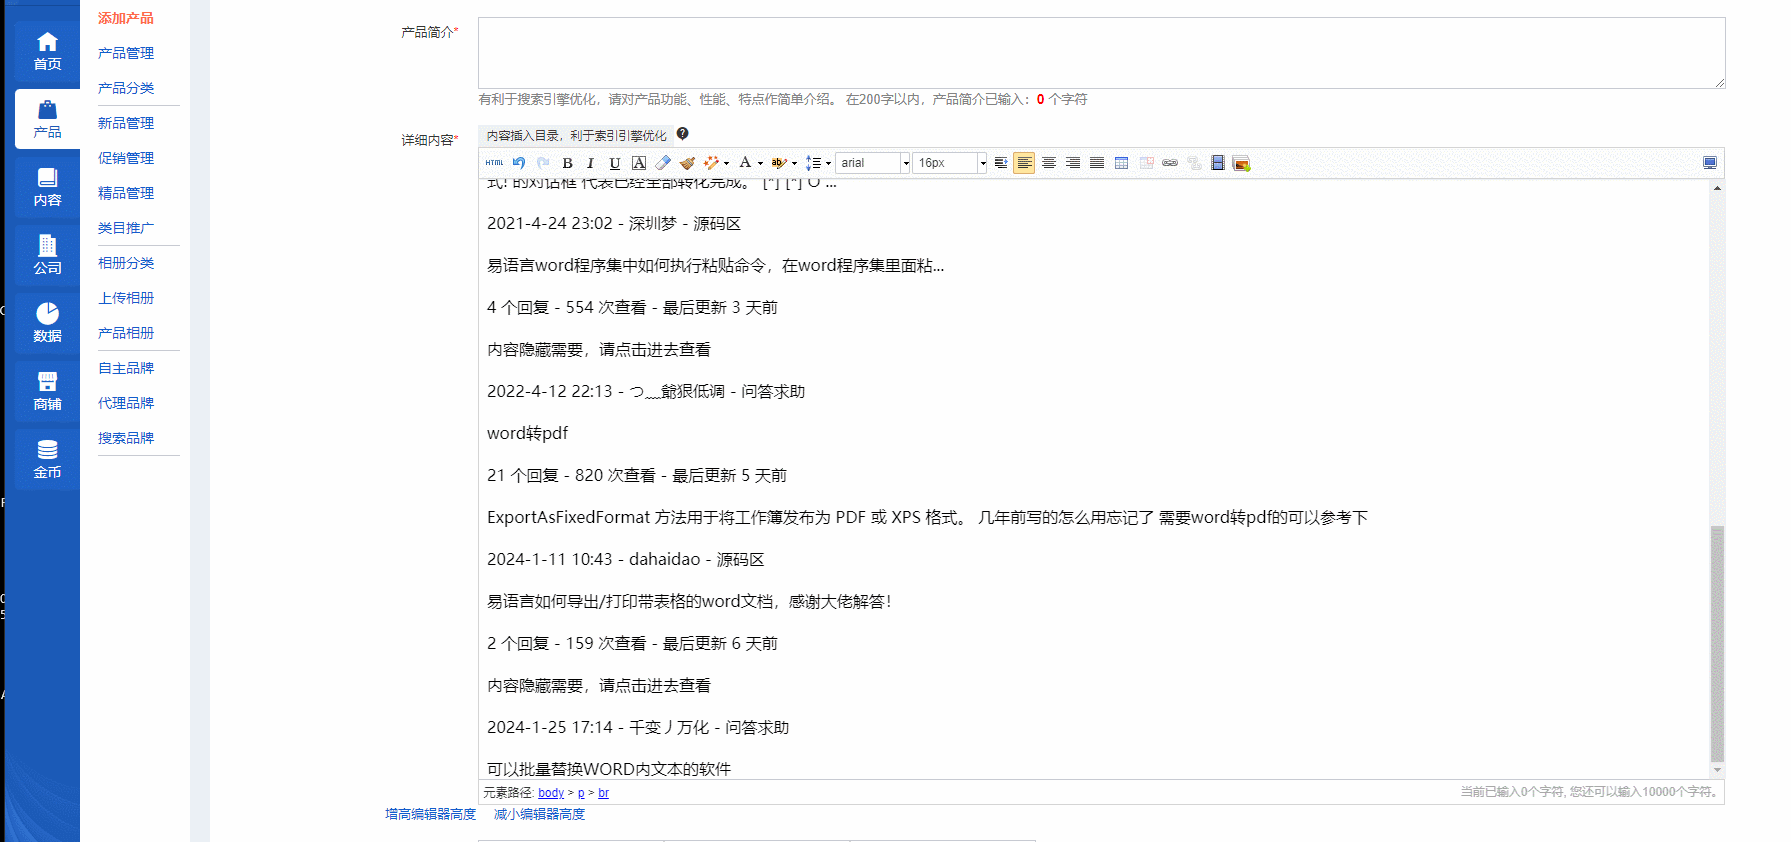The width and height of the screenshot is (1791, 842).
Task: Click the insert hyperlink chain icon
Action: pyautogui.click(x=1169, y=163)
